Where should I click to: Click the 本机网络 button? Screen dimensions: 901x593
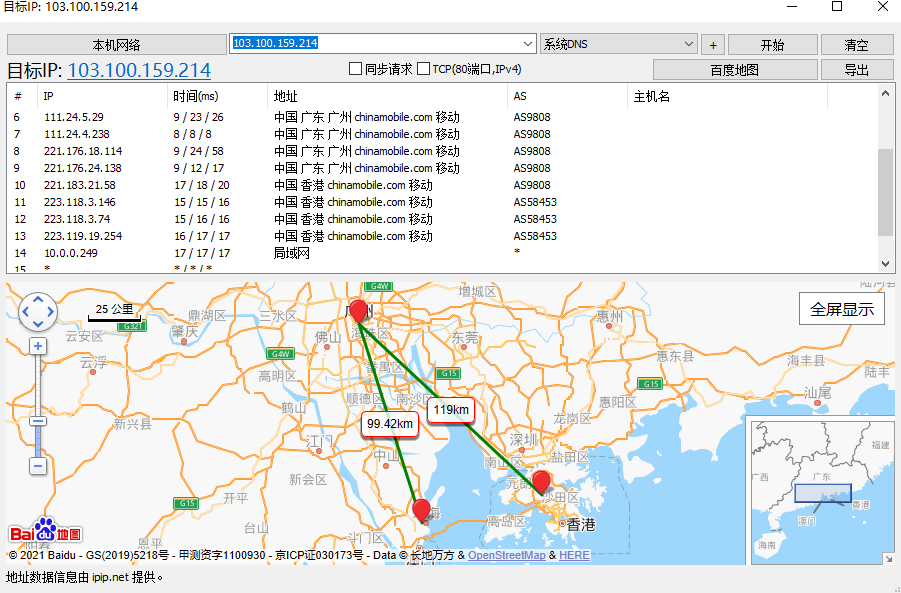click(117, 45)
